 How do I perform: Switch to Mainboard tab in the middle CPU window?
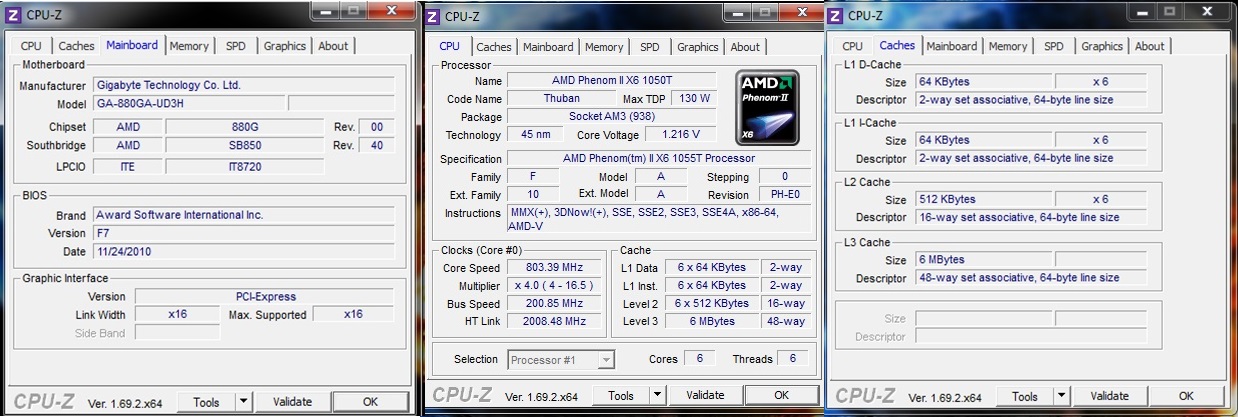(548, 47)
